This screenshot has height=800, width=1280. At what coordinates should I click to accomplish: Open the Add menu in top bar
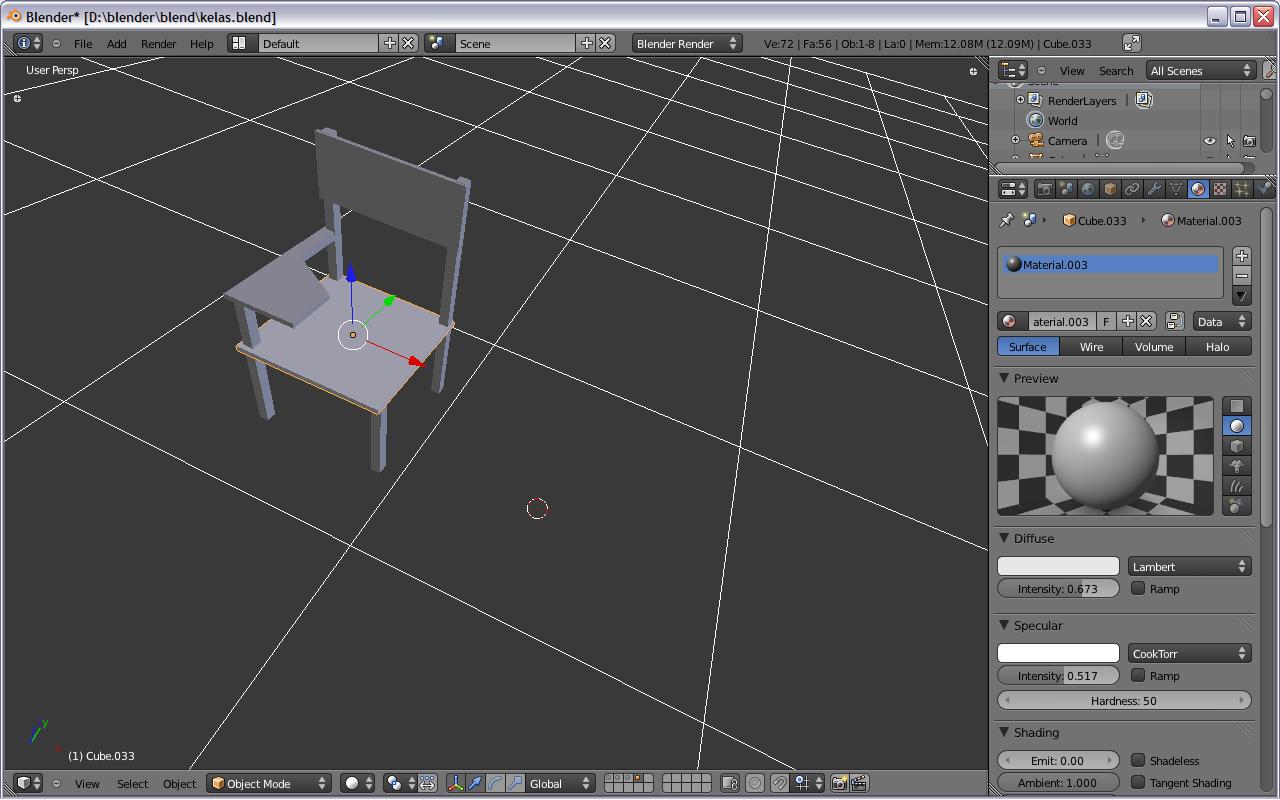116,43
